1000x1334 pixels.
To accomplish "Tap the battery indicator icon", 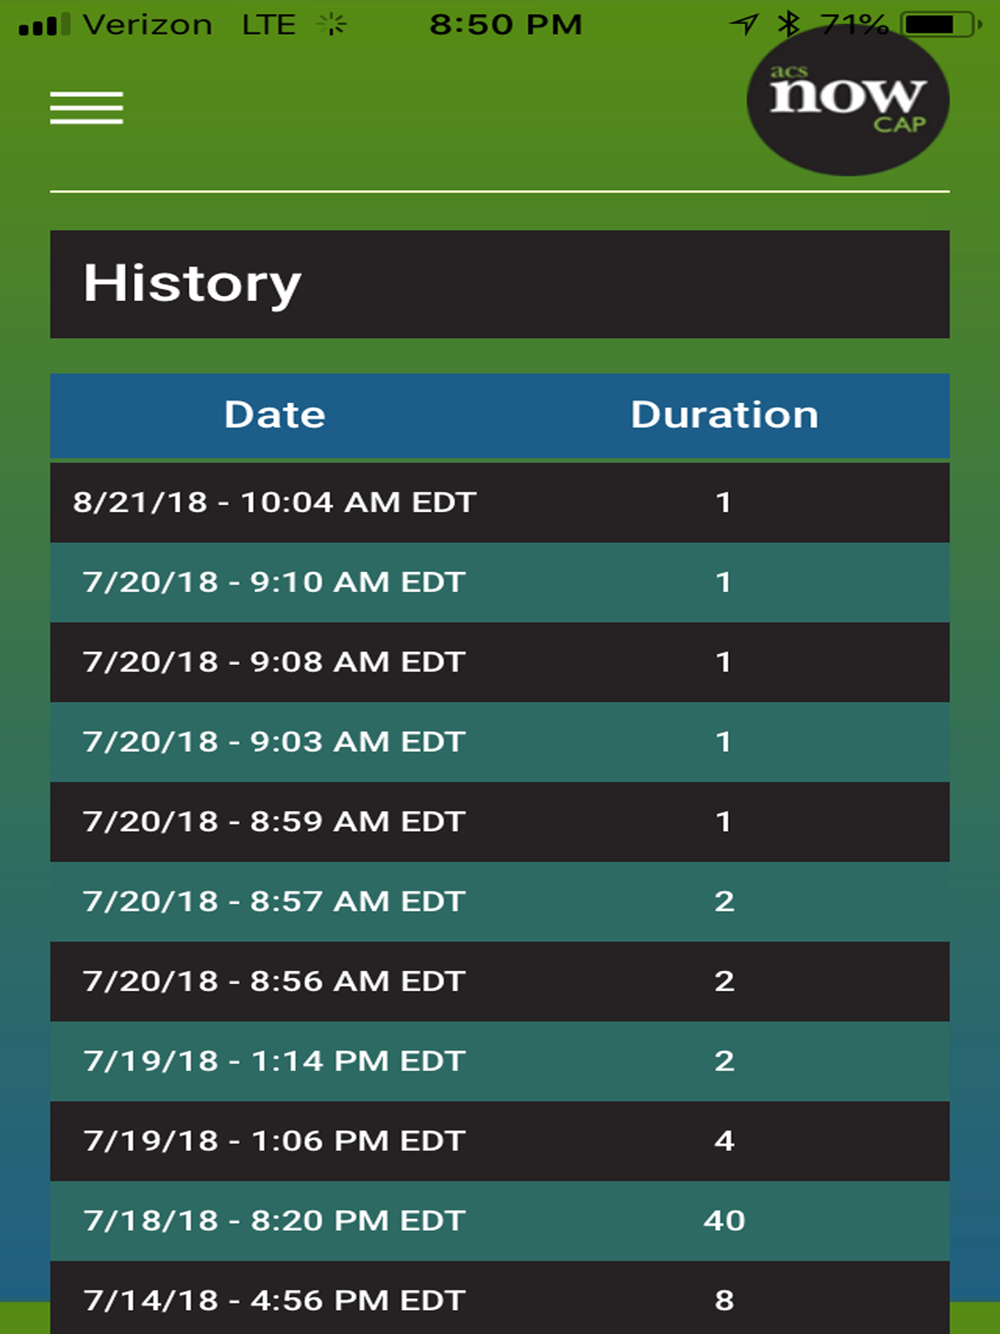I will pos(940,24).
